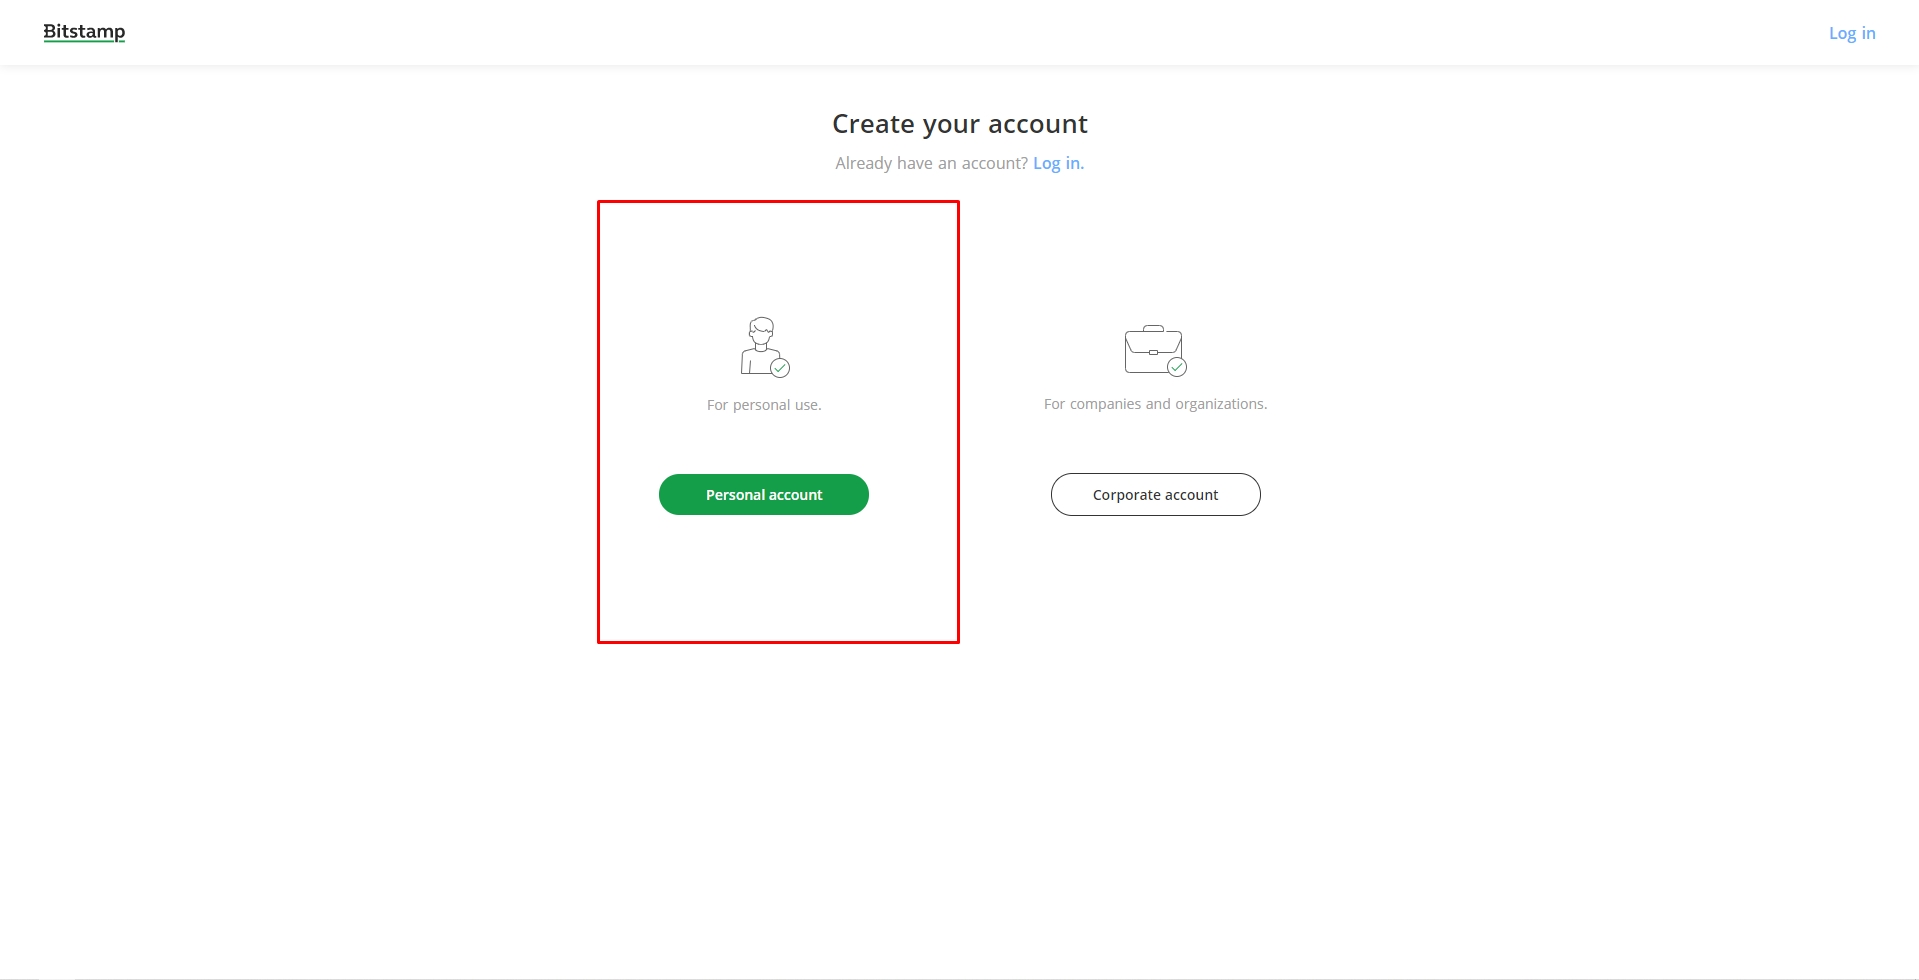Select the personal user icon with checkmark
Screen dimensions: 1919x980
[x=765, y=347]
